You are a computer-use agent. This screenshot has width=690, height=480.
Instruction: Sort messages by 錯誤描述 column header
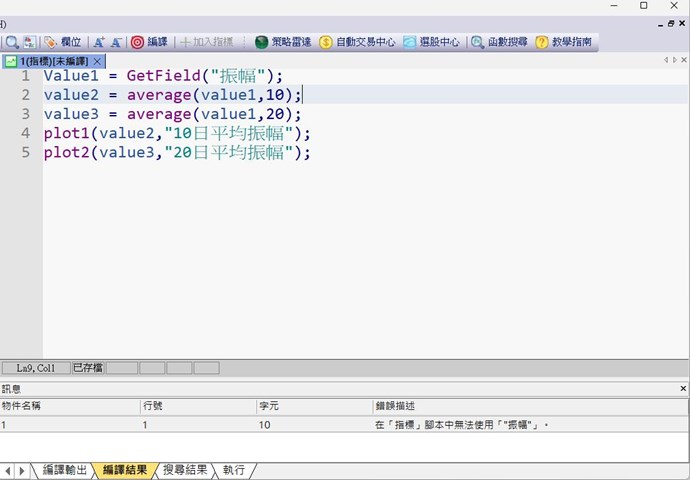[528, 406]
